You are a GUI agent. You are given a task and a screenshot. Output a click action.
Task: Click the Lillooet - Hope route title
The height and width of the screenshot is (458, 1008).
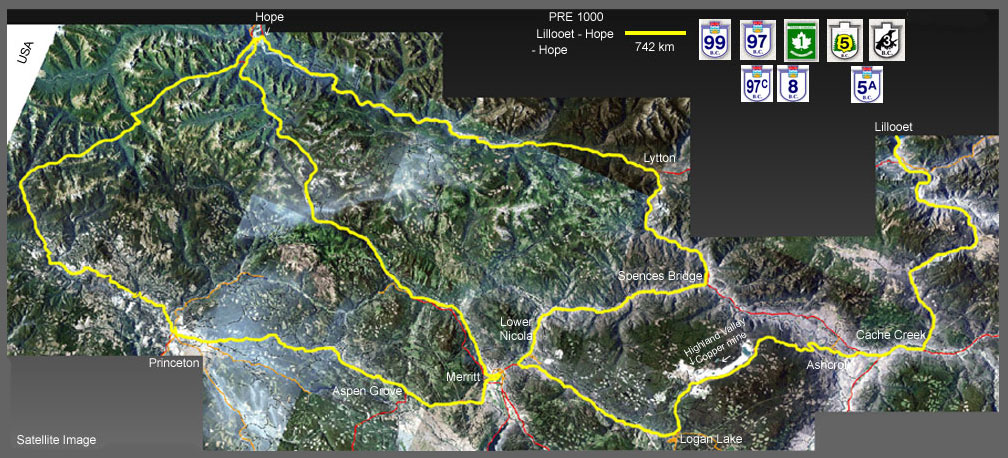pyautogui.click(x=575, y=33)
